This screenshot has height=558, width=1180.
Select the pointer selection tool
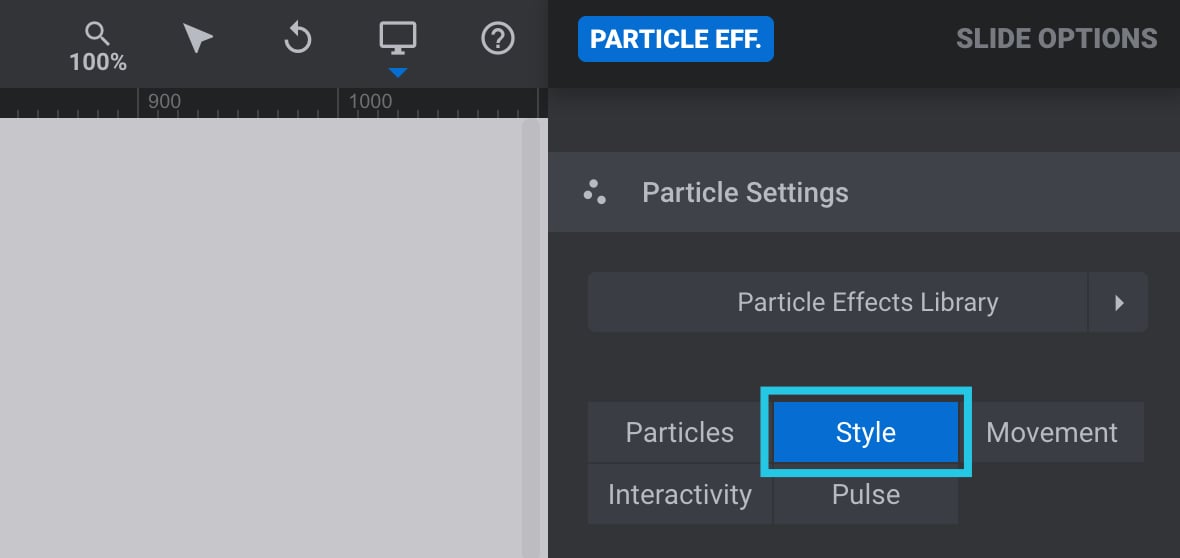tap(197, 38)
